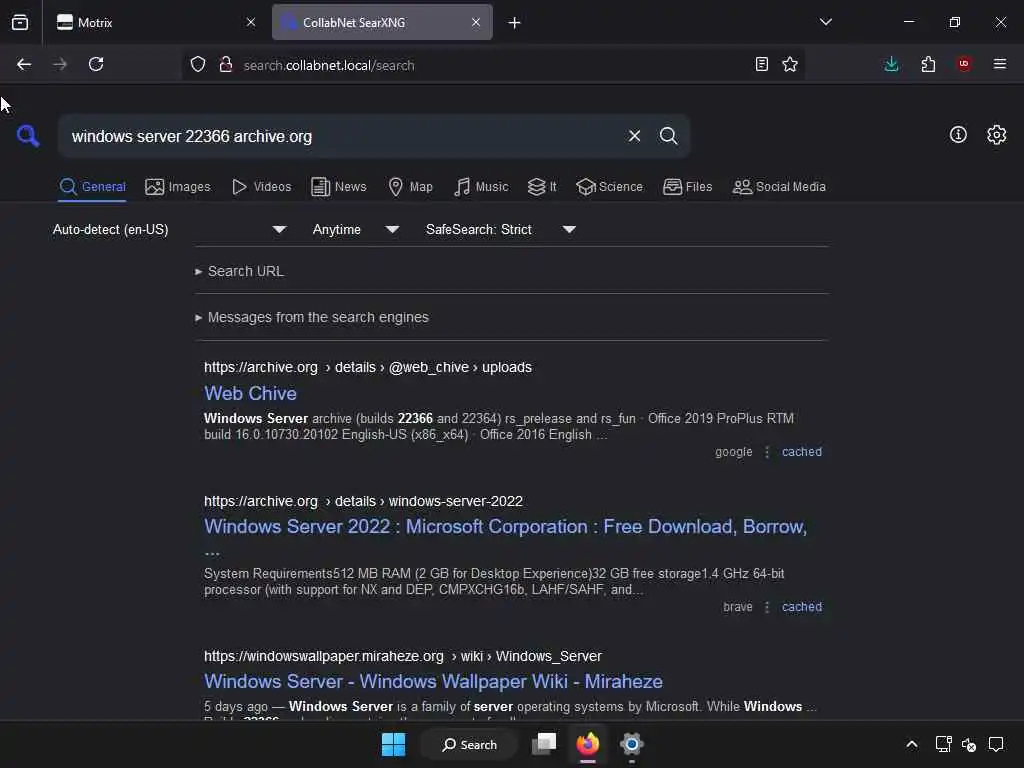
Task: Click the archive.org windows-server-2022 URL
Action: 363,501
